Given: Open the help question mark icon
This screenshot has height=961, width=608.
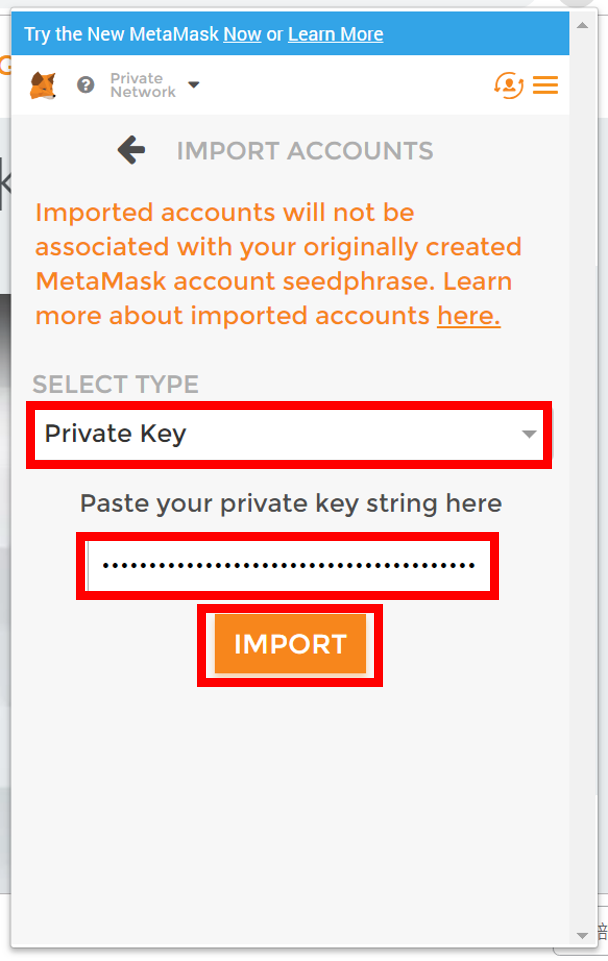Looking at the screenshot, I should (x=86, y=85).
